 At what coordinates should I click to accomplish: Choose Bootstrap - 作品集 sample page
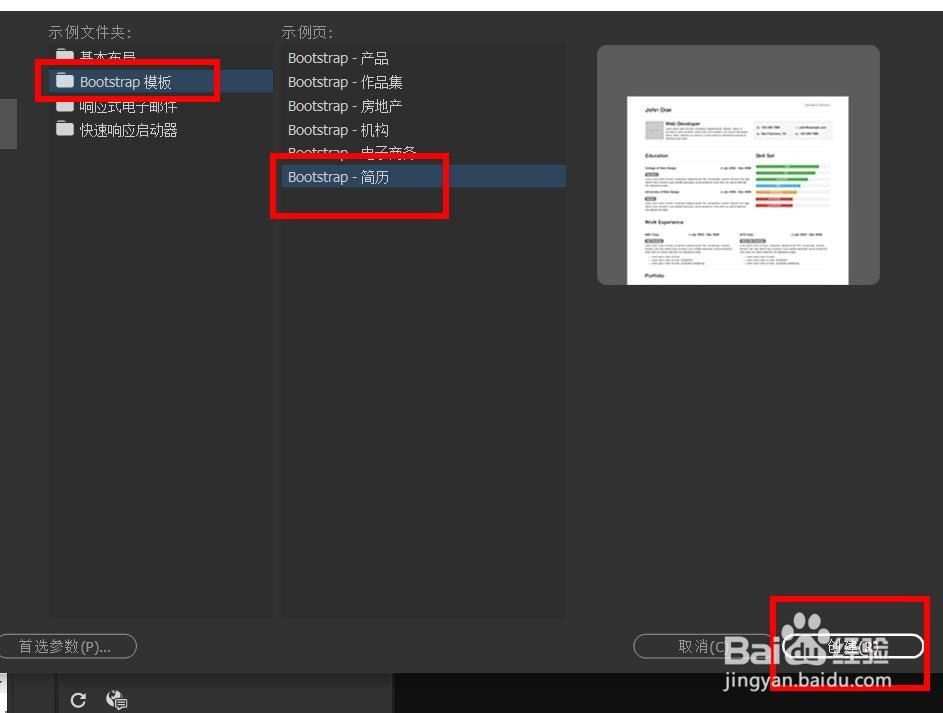(423, 82)
